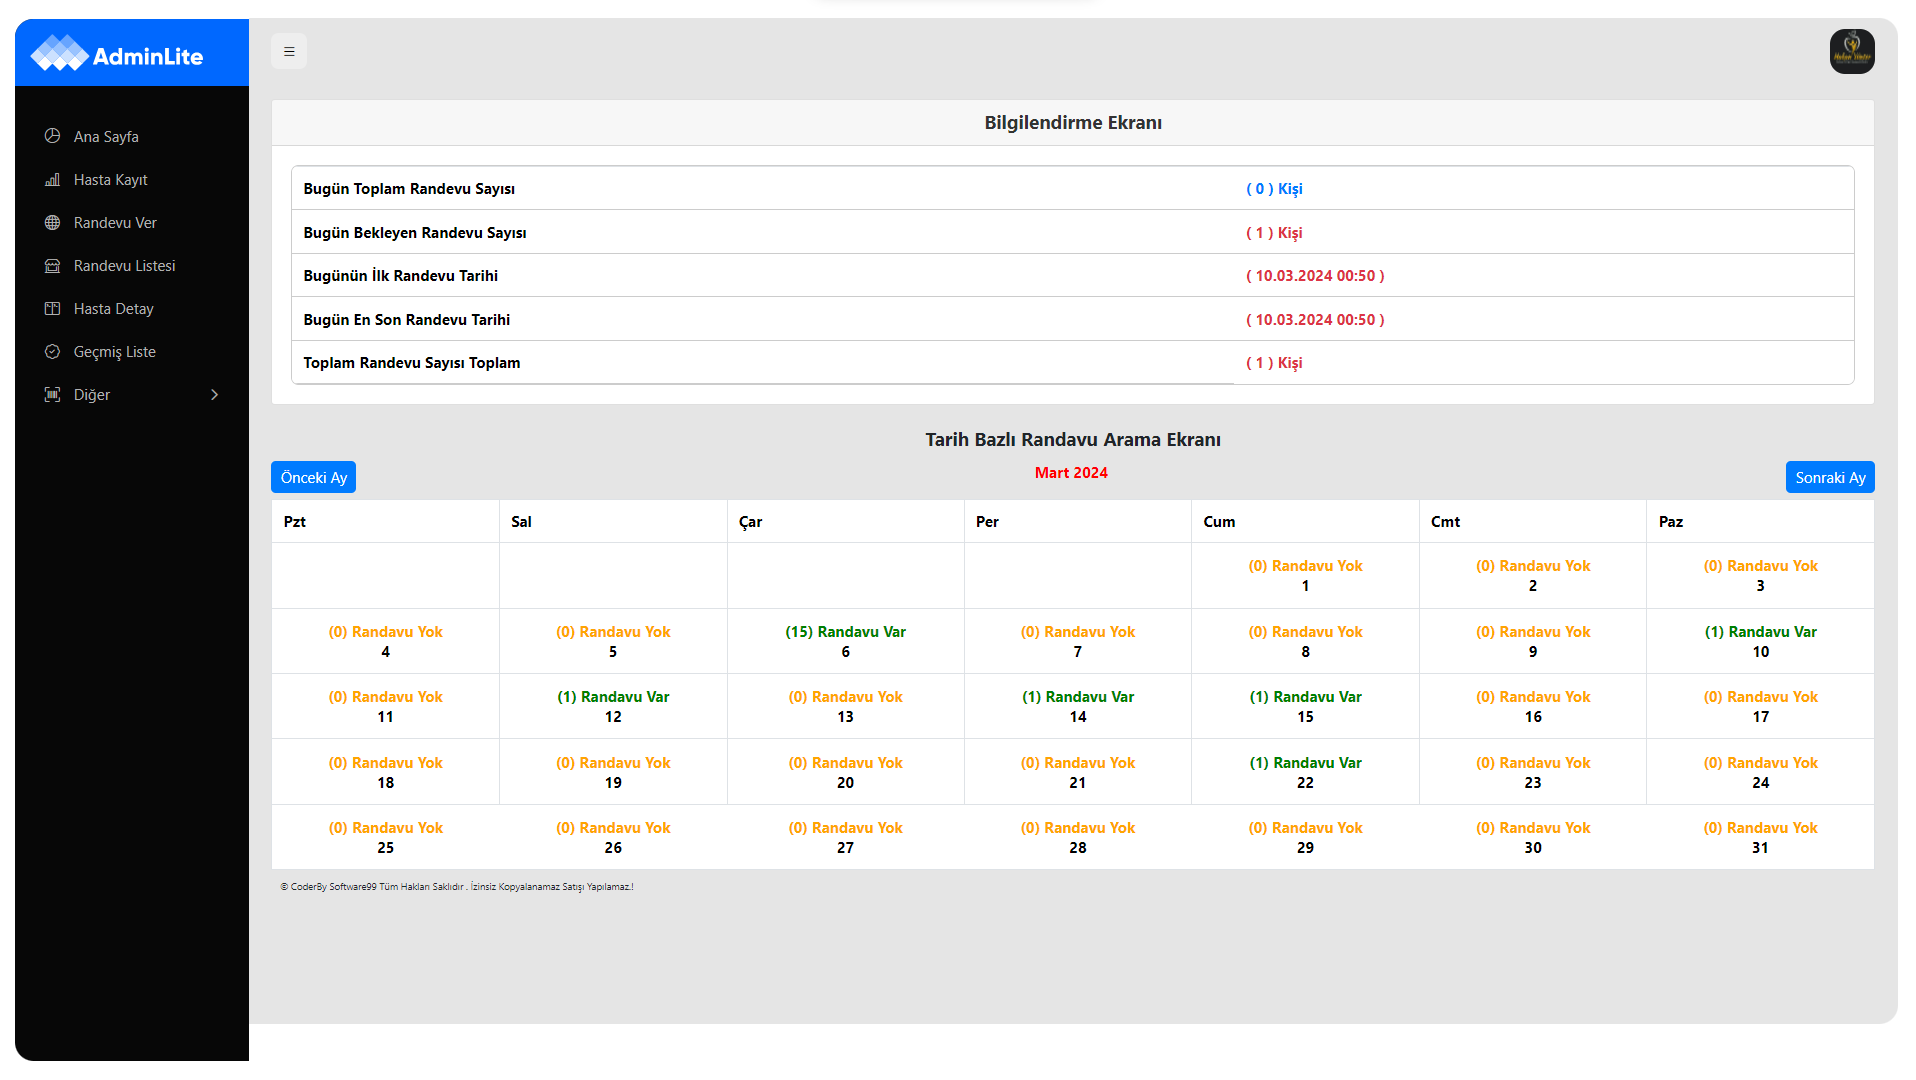Open the March 22 Randavu Var entry
1916x1080 pixels.
click(x=1305, y=772)
